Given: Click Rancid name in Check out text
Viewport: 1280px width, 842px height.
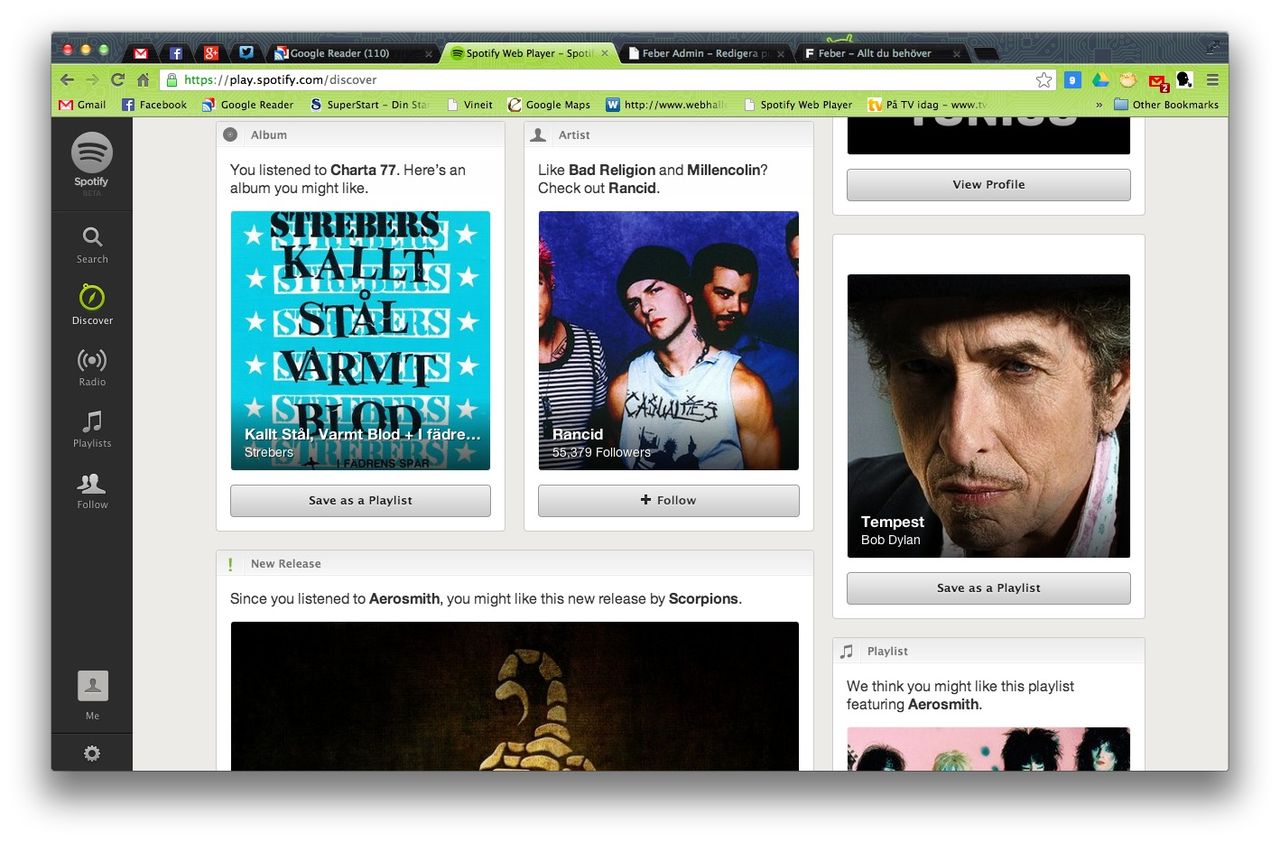Looking at the screenshot, I should click(632, 188).
